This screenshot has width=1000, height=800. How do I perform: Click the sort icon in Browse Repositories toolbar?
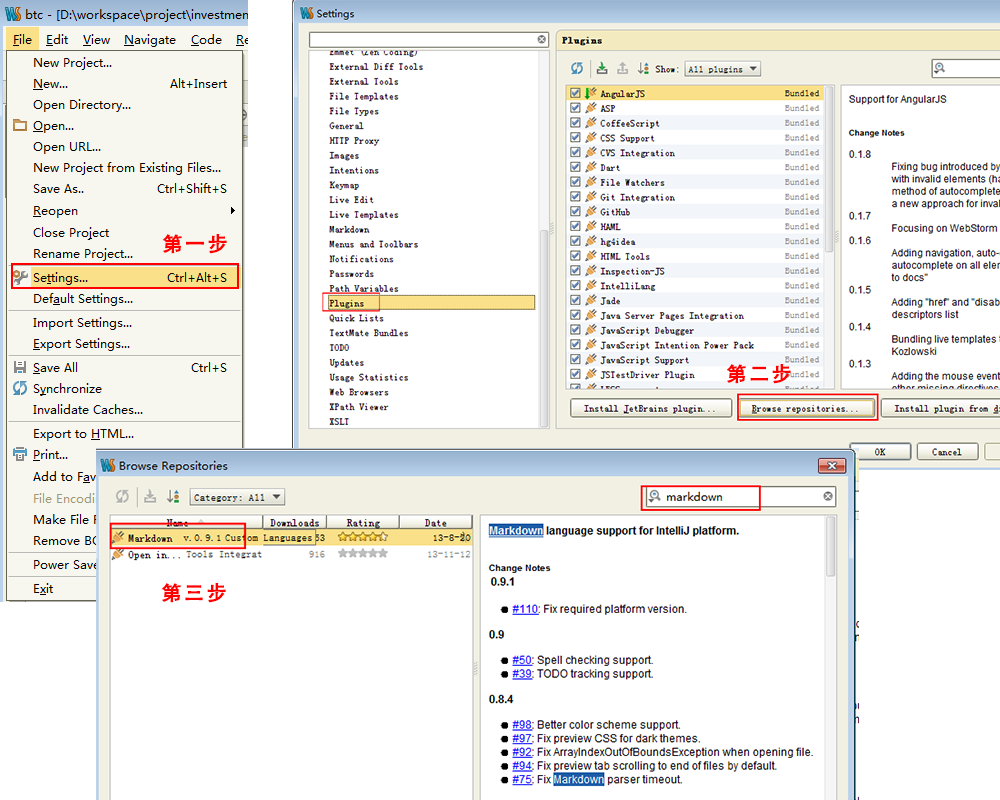click(x=173, y=496)
